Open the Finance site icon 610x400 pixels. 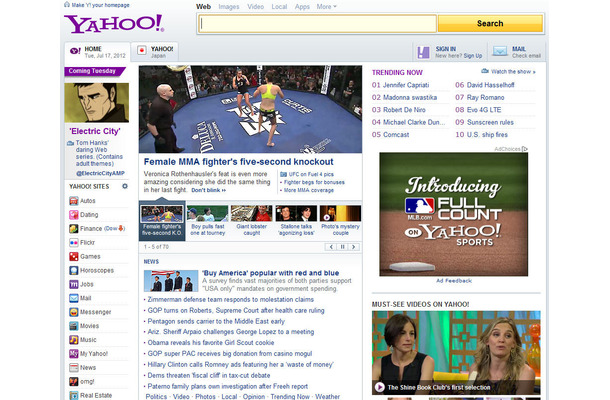pyautogui.click(x=74, y=229)
